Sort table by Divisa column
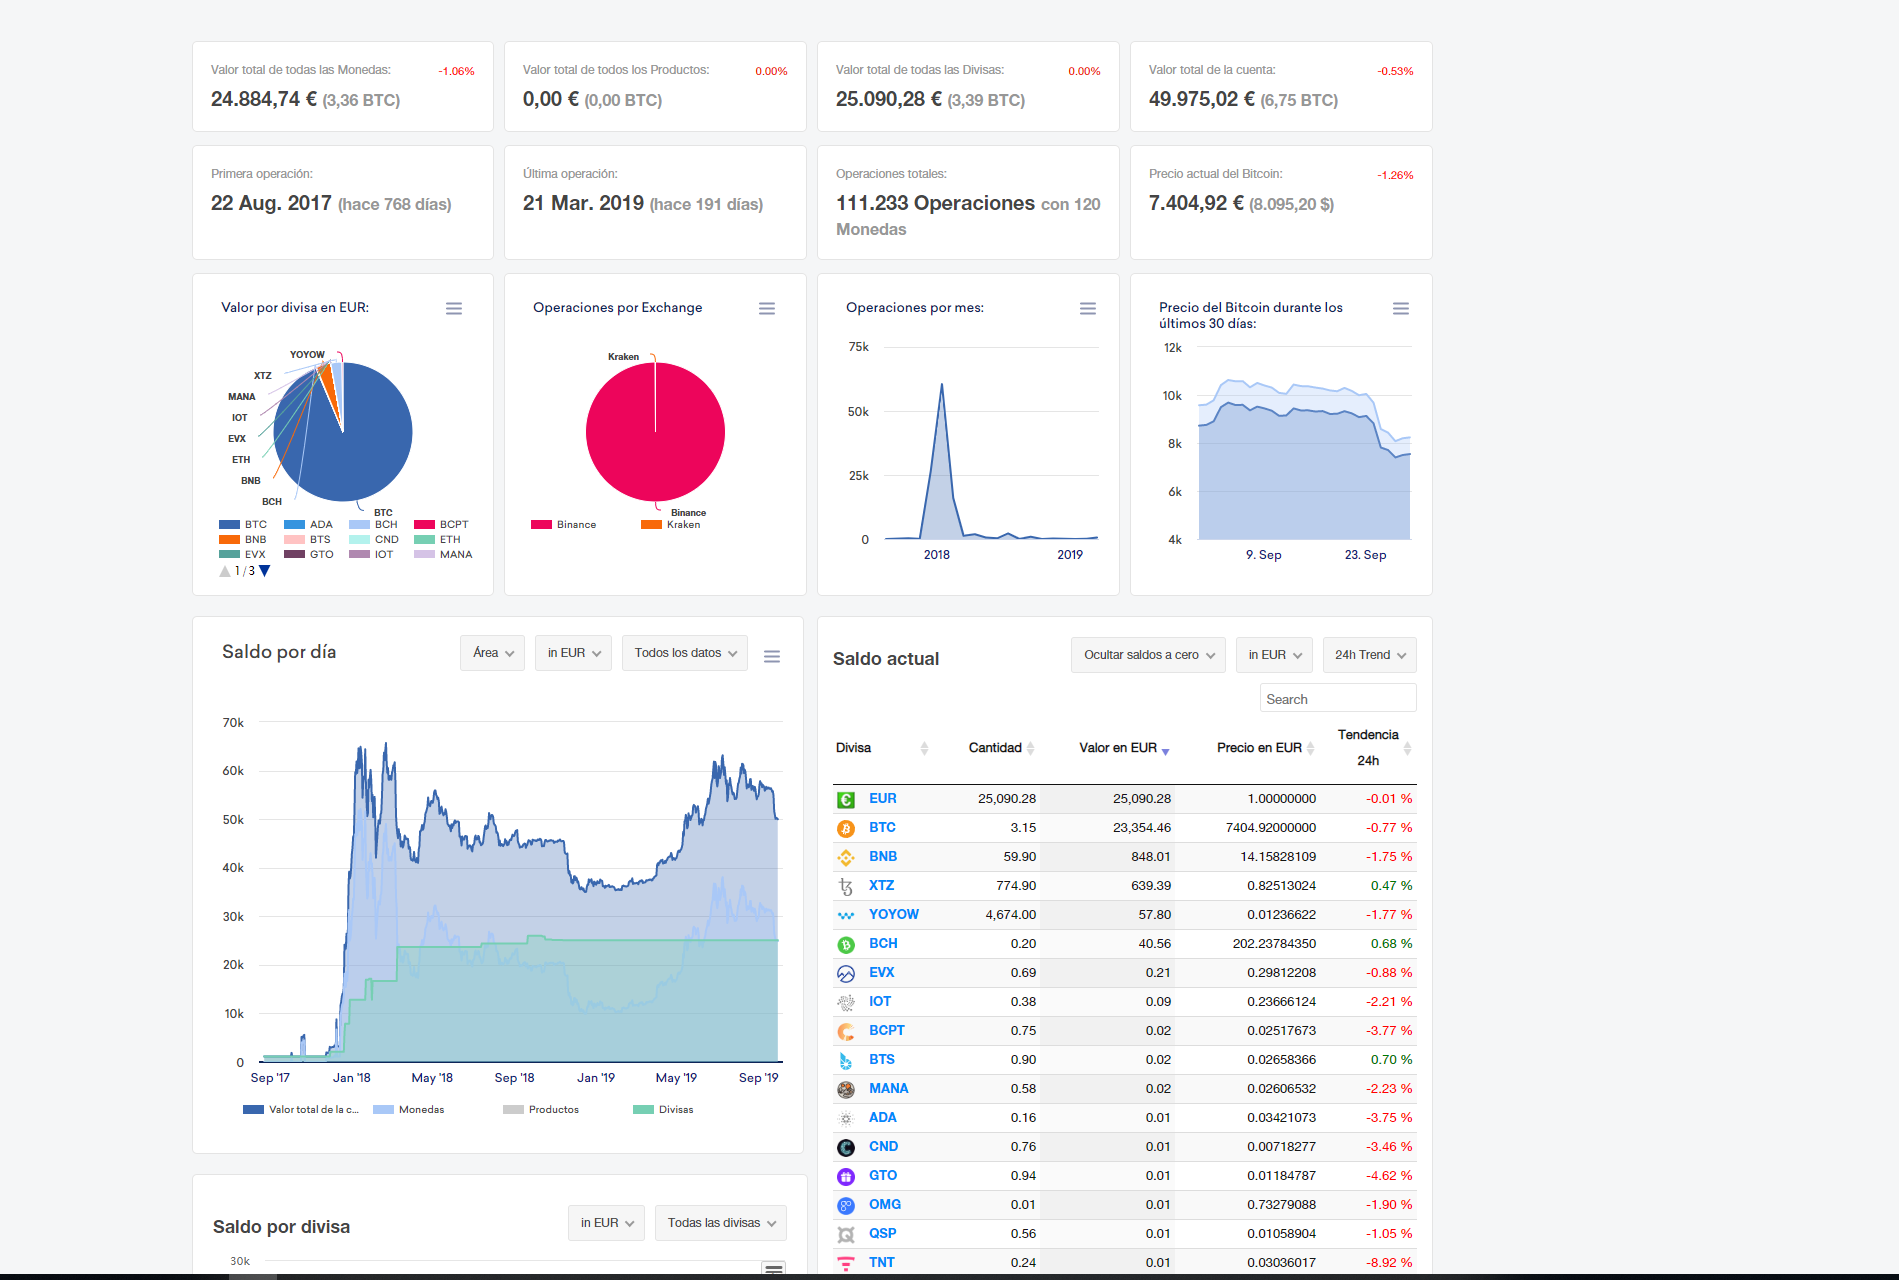 [882, 748]
